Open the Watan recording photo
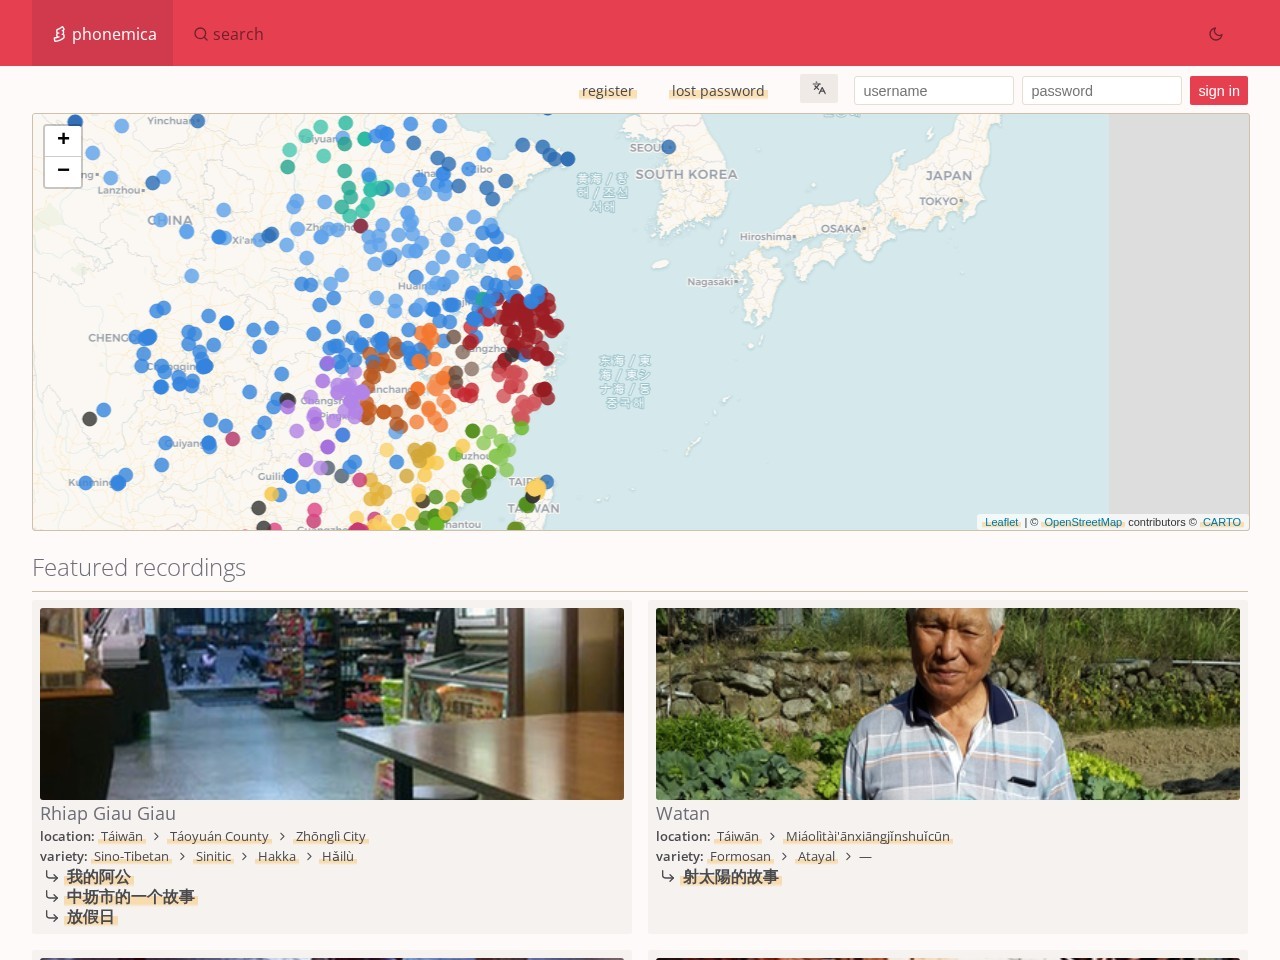Image resolution: width=1280 pixels, height=960 pixels. [x=948, y=704]
